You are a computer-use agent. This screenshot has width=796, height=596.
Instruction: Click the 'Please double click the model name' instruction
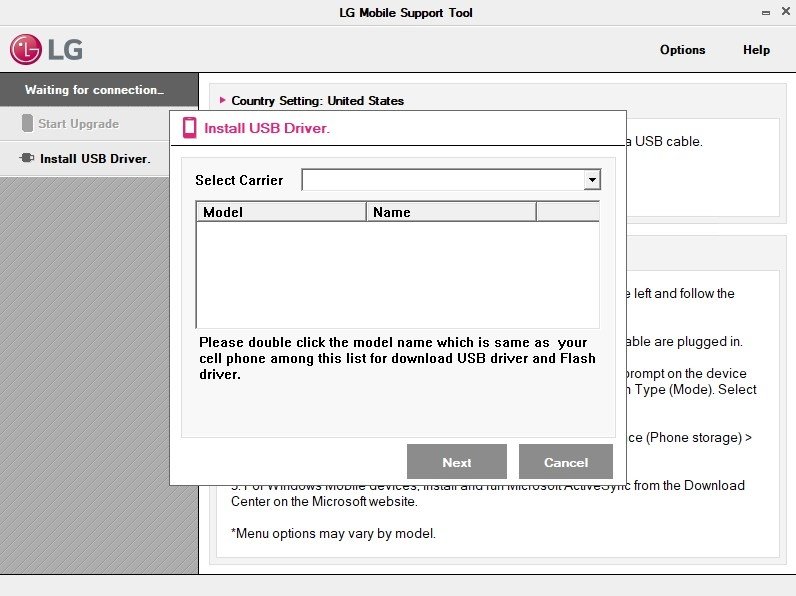(397, 358)
